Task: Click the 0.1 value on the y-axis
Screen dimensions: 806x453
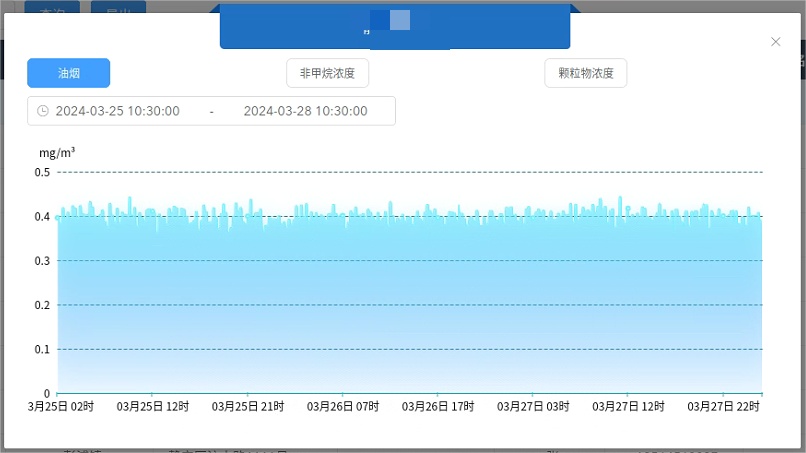Action: coord(42,349)
